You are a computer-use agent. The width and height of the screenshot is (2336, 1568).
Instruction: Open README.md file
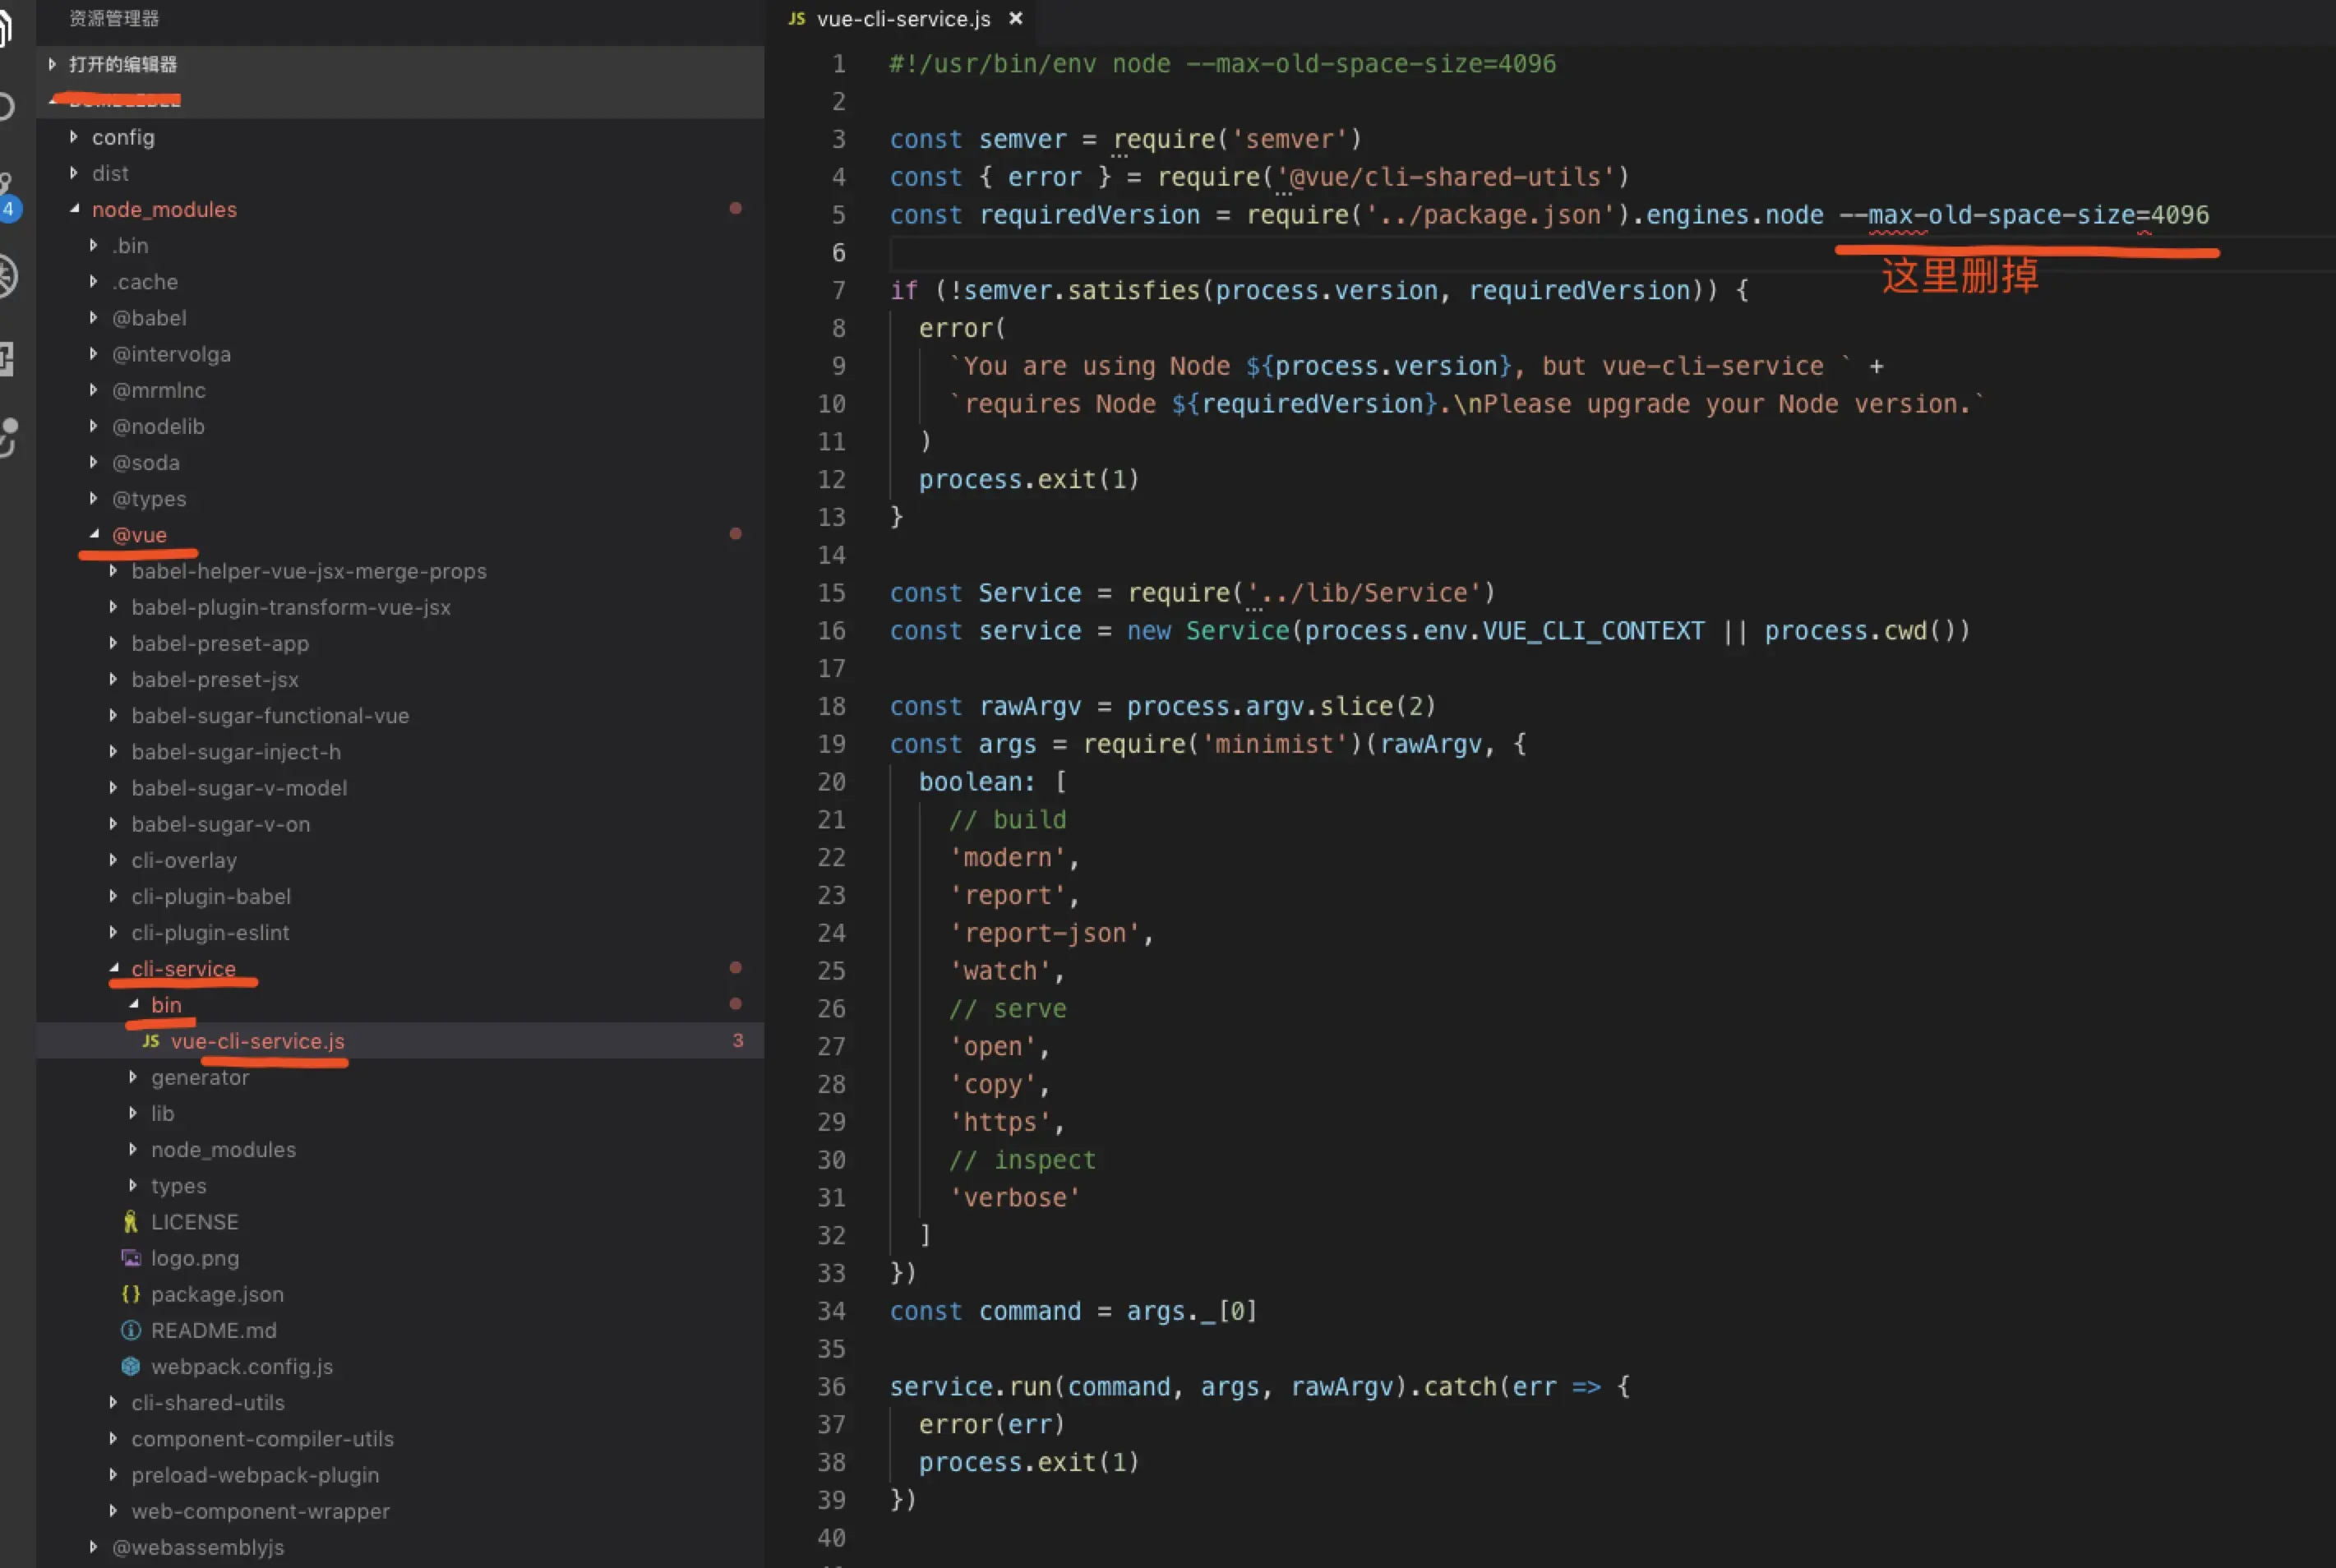(400, 1330)
